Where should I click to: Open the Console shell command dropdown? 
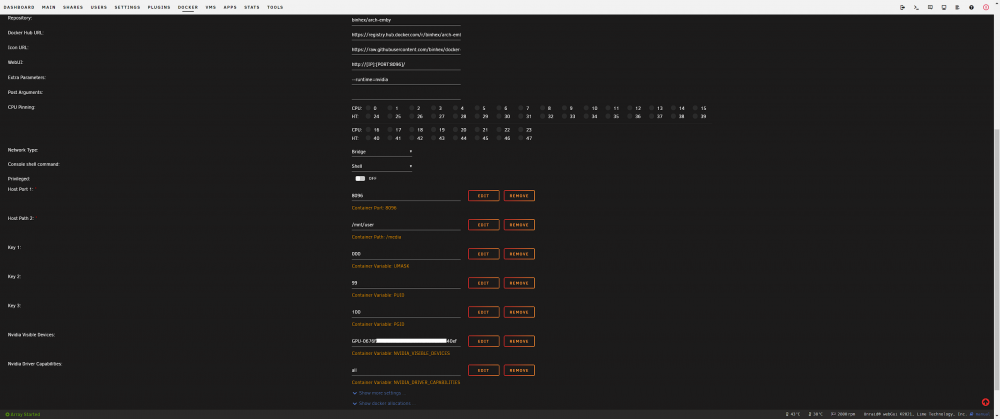pos(381,166)
